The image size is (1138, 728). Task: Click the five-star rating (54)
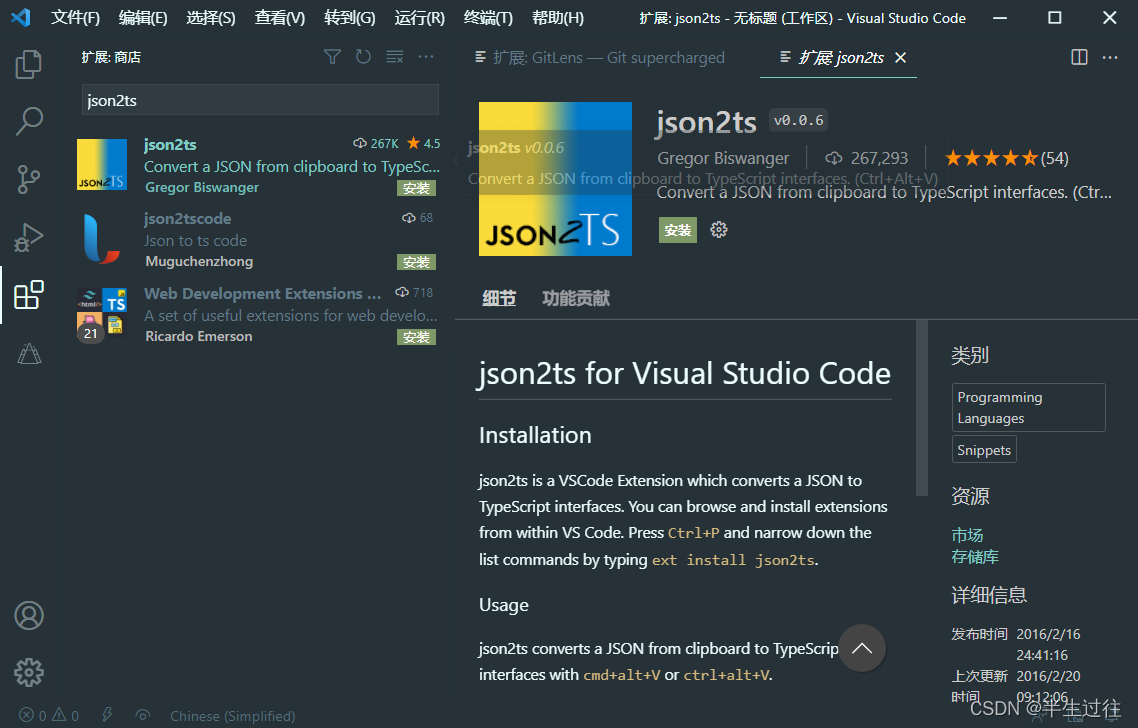(1007, 158)
